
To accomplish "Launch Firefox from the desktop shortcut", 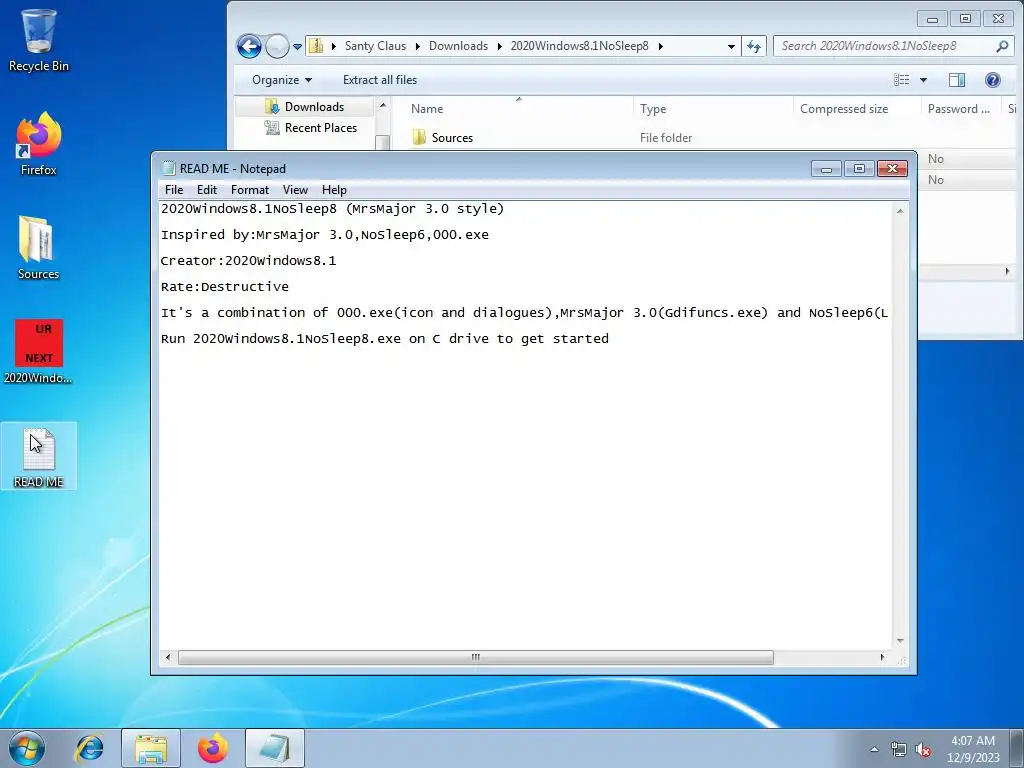I will pos(39,144).
